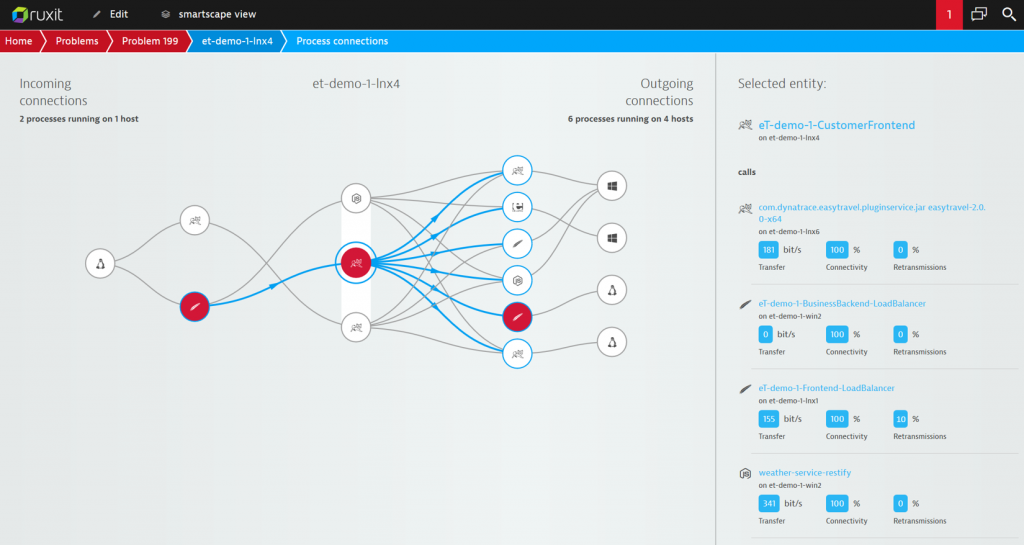Select the incoming Linux host node
1024x545 pixels.
pyautogui.click(x=100, y=264)
